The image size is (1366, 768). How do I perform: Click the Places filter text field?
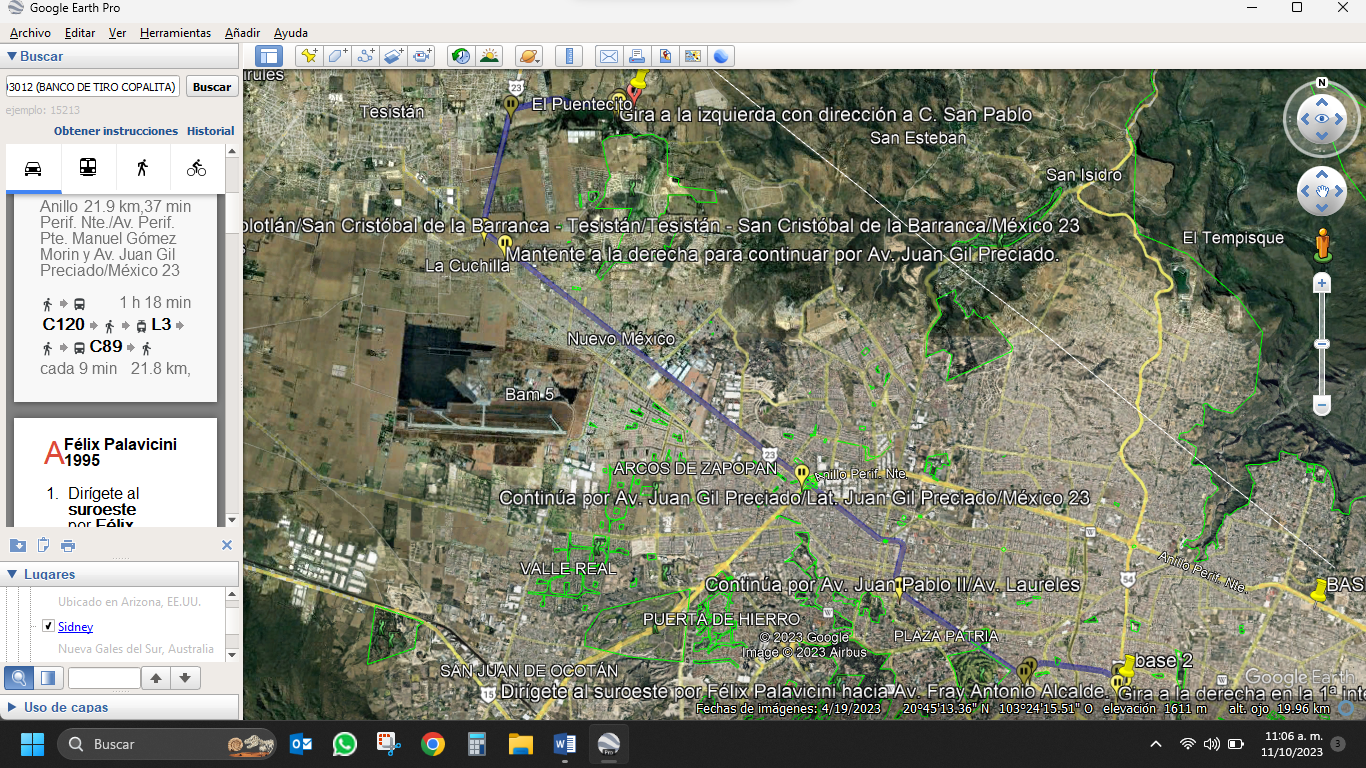(104, 678)
